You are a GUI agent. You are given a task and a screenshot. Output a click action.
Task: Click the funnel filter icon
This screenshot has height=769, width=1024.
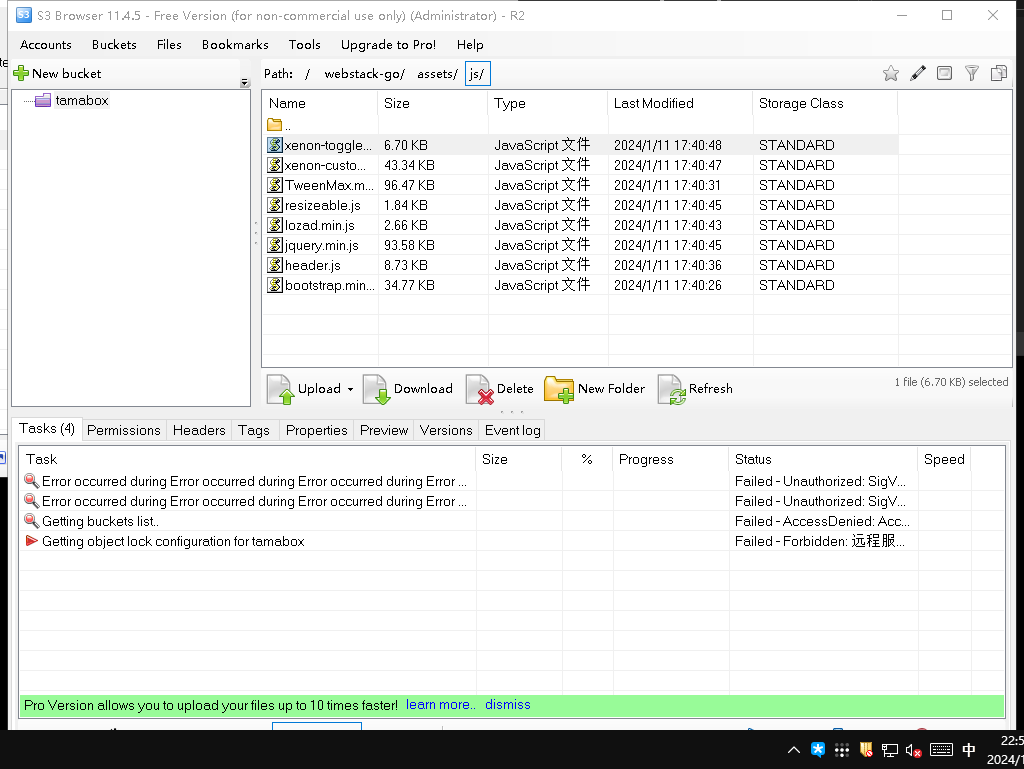(971, 73)
